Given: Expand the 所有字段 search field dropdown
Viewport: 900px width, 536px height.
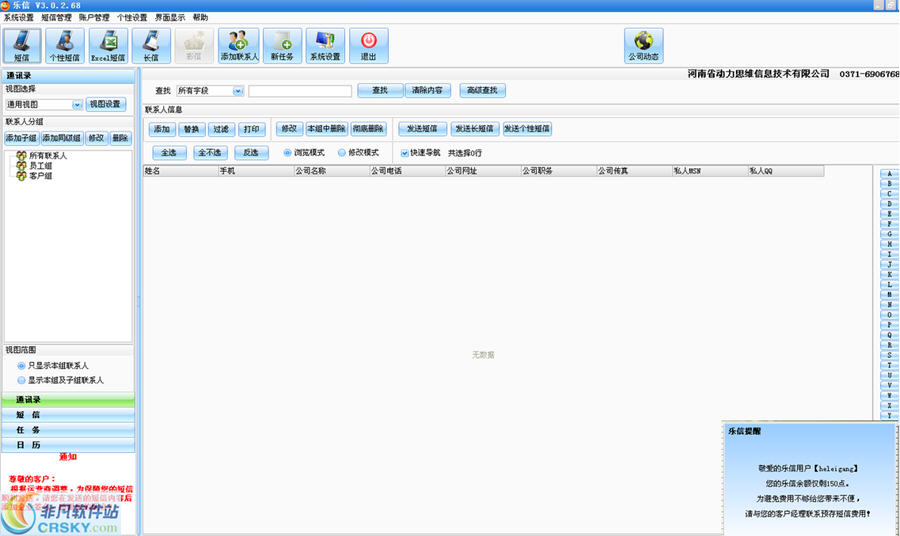Looking at the screenshot, I should (238, 91).
